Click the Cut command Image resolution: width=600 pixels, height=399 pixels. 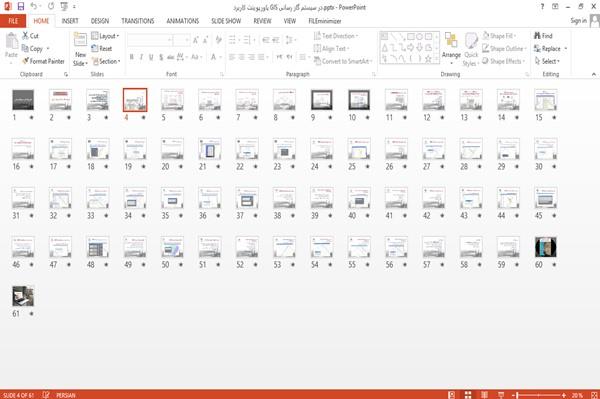pyautogui.click(x=30, y=36)
